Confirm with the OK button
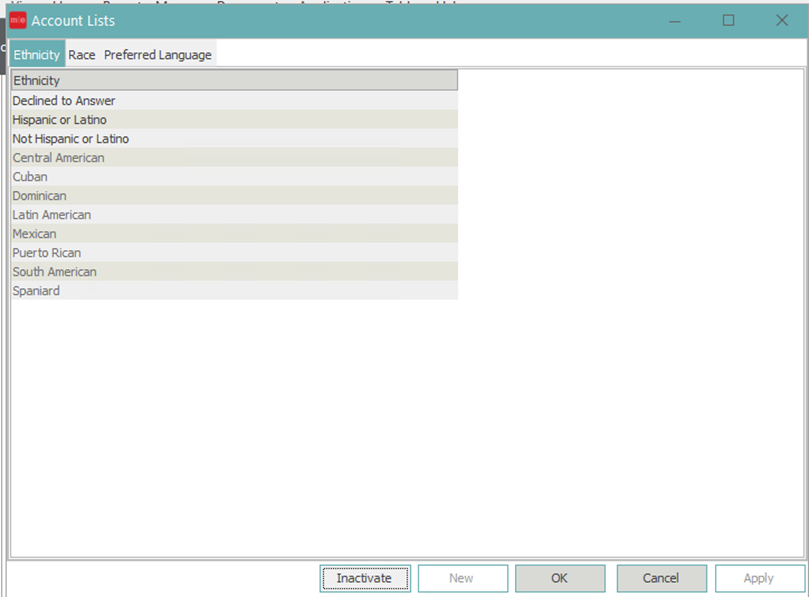This screenshot has height=597, width=809. [x=560, y=578]
